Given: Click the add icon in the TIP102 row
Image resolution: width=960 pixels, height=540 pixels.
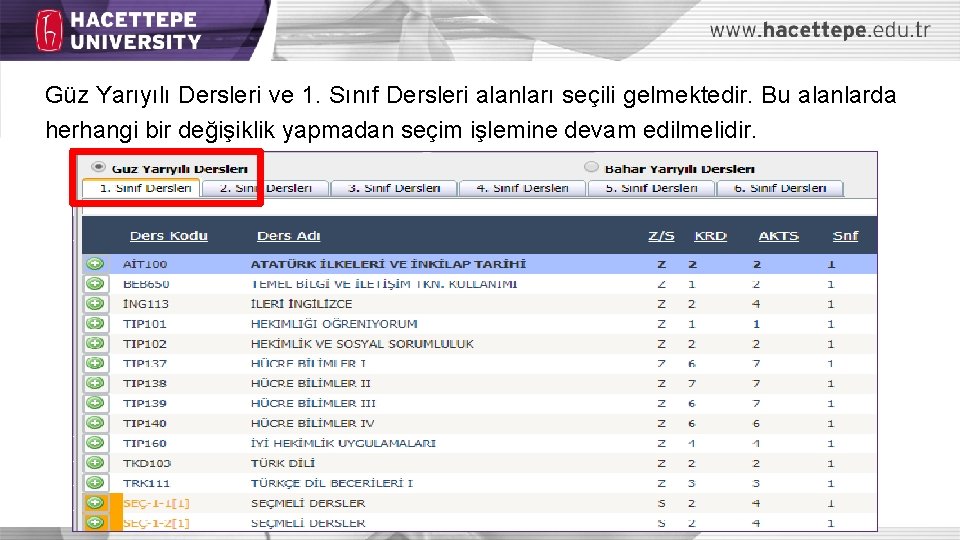Looking at the screenshot, I should (x=95, y=343).
